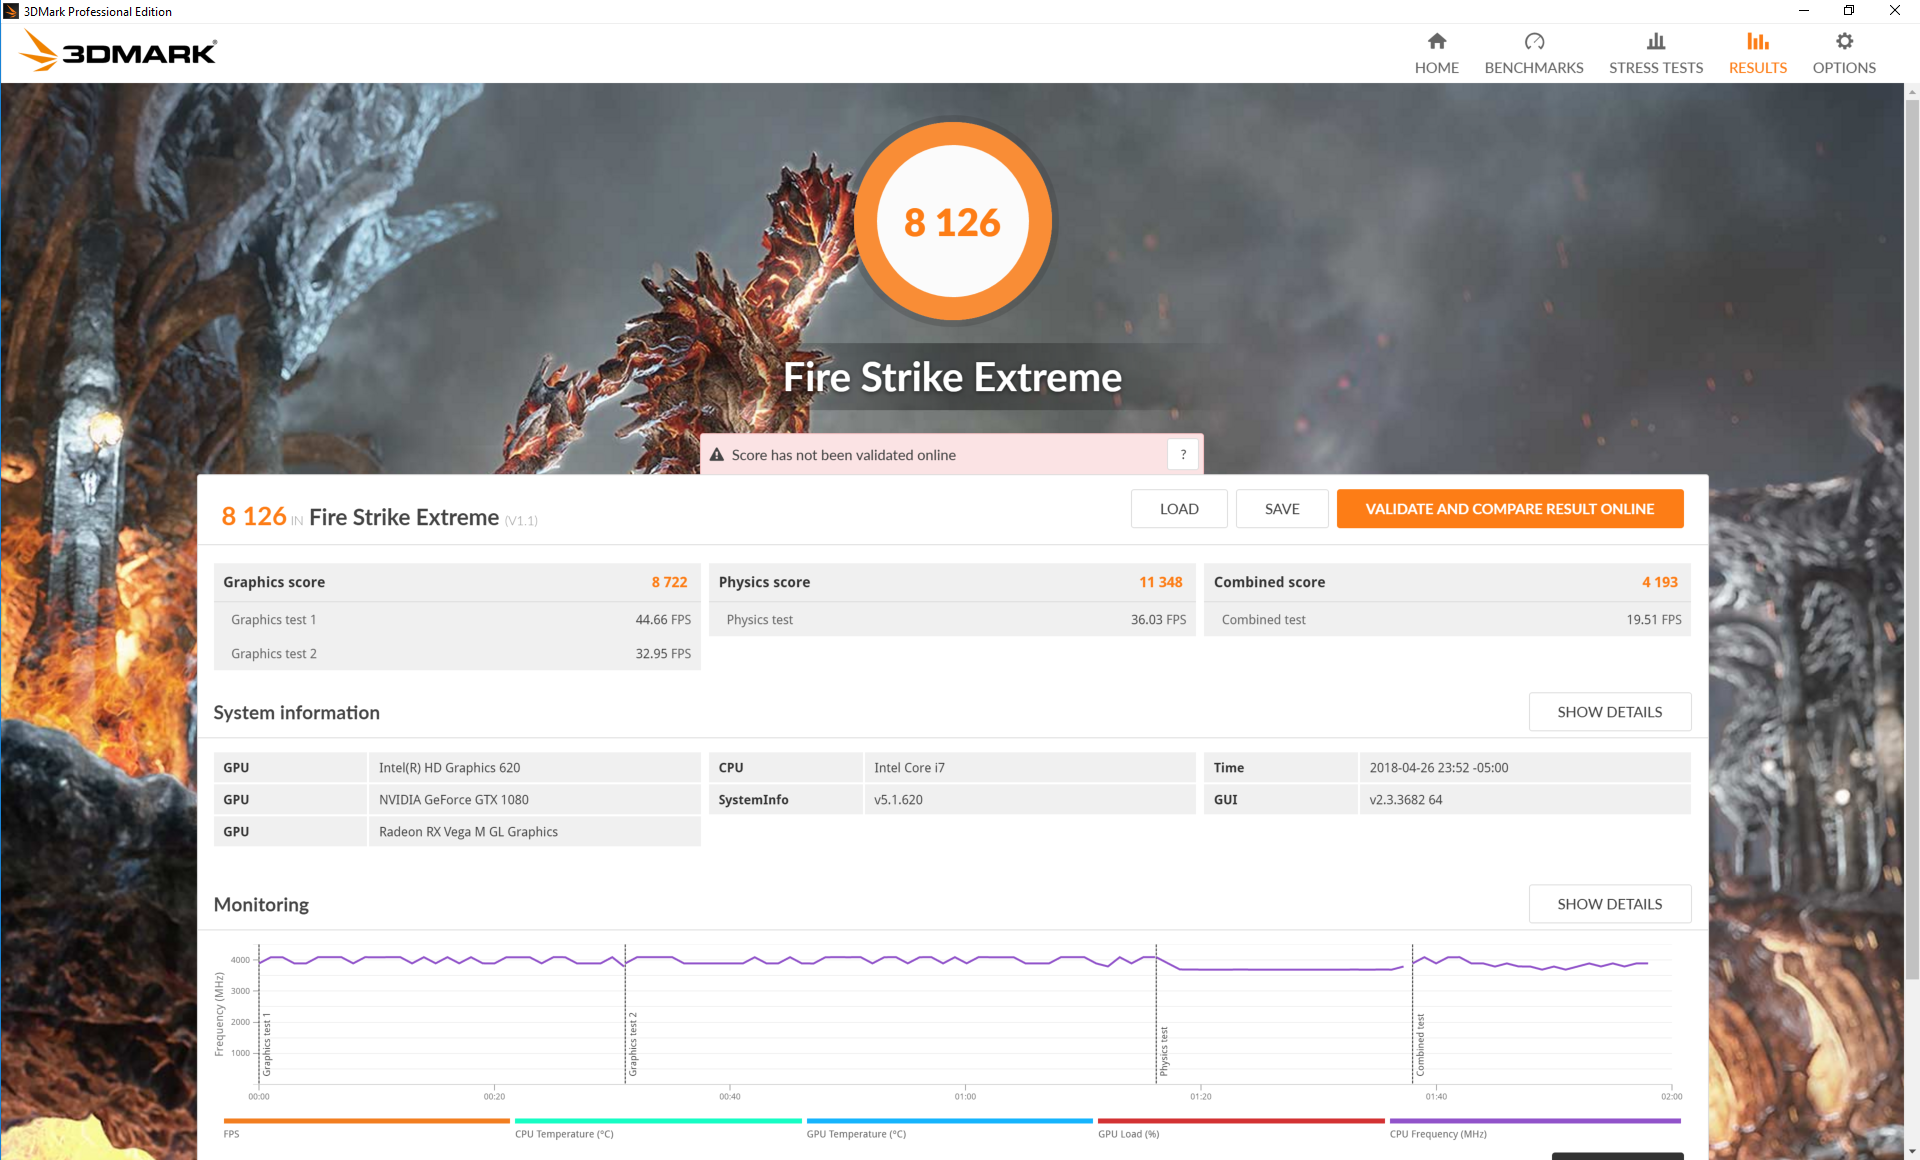
Task: Open Benchmarks via the gauge icon
Action: click(1534, 41)
